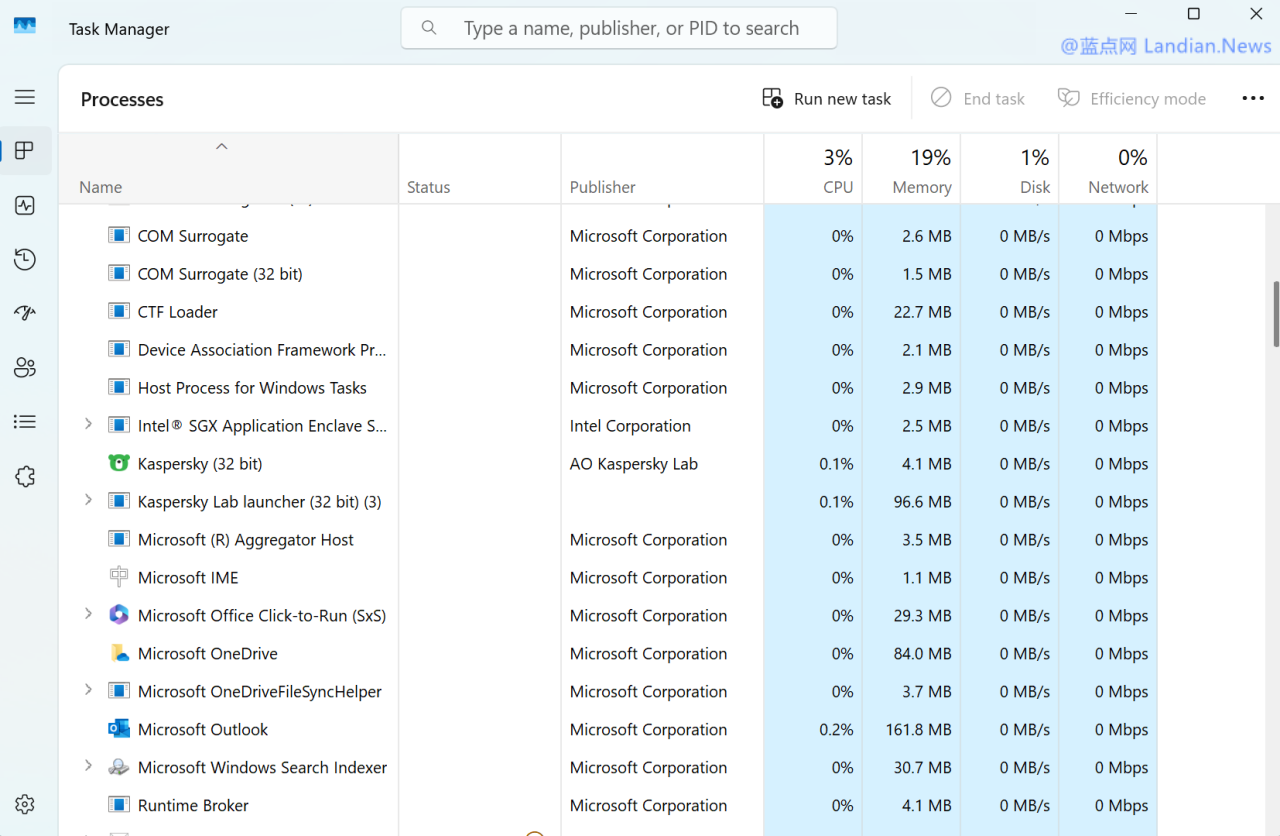This screenshot has width=1280, height=836.
Task: Click the Processes page heading
Action: [122, 99]
